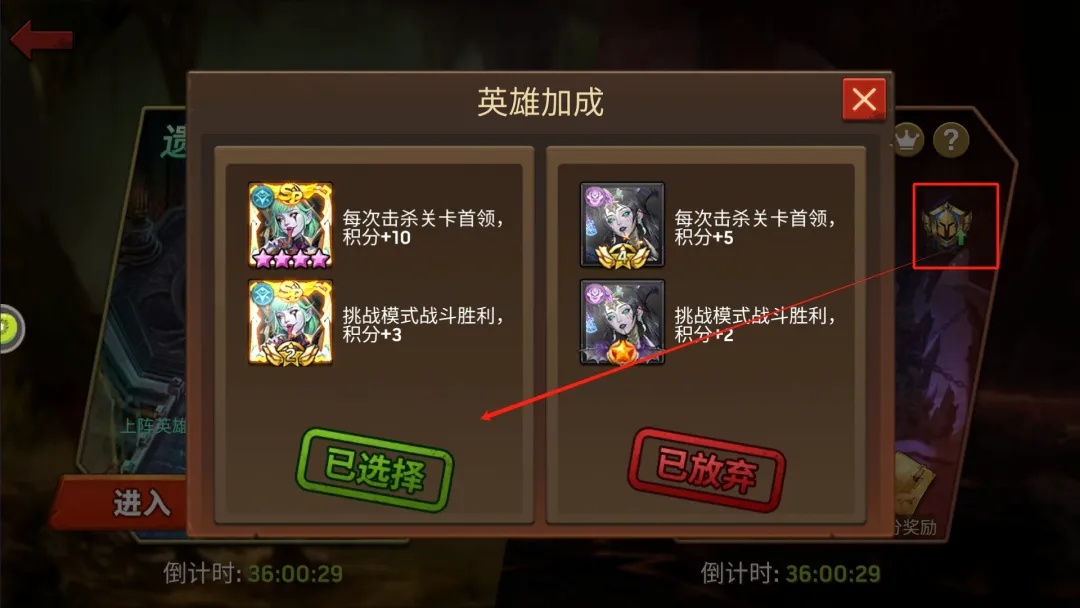
Task: Tap the dark hero portrait with badge 4
Action: pos(622,225)
